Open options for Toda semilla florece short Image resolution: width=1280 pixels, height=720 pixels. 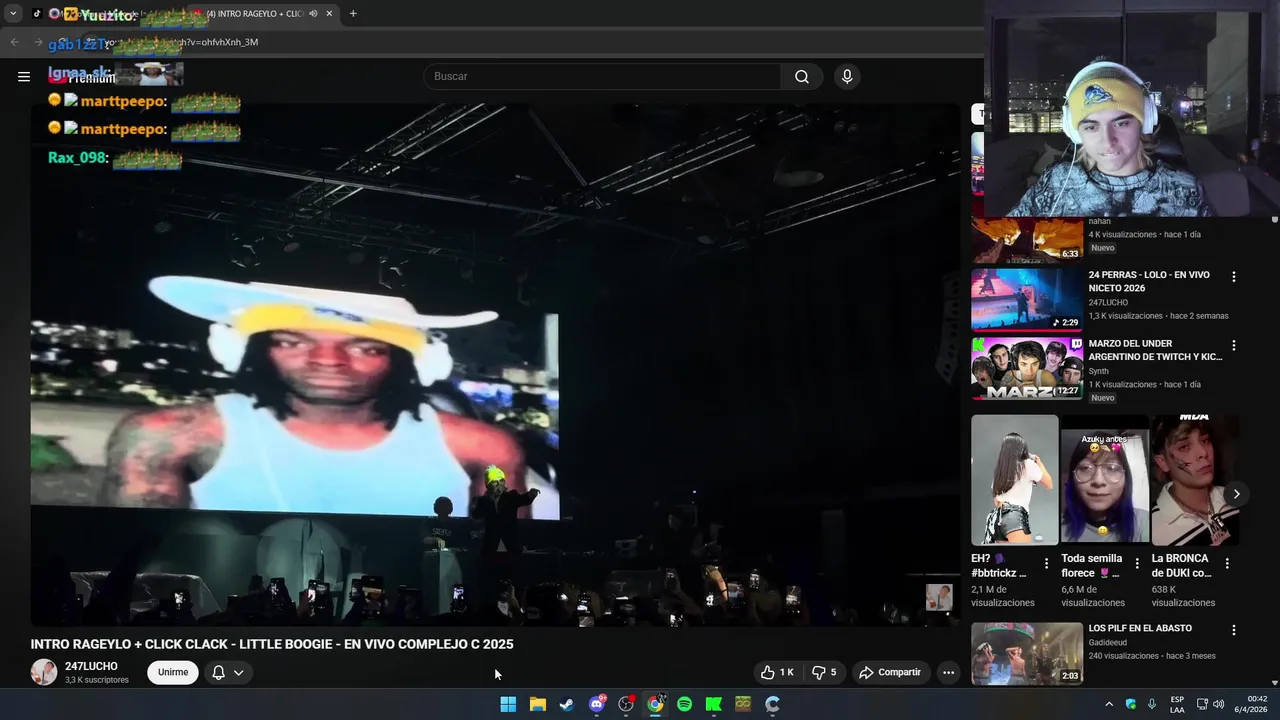[1137, 564]
